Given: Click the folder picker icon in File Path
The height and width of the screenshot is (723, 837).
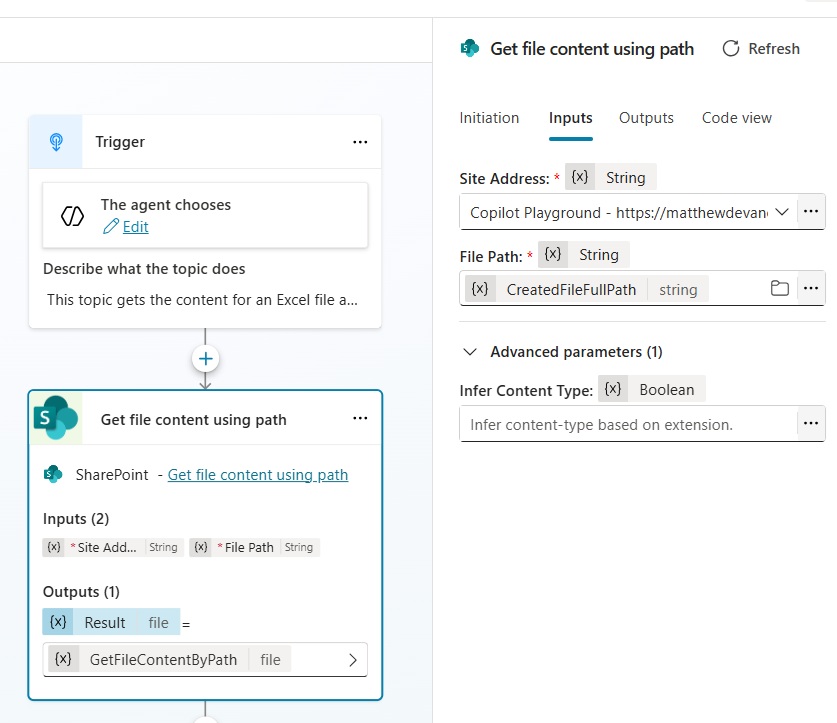Looking at the screenshot, I should pyautogui.click(x=780, y=289).
